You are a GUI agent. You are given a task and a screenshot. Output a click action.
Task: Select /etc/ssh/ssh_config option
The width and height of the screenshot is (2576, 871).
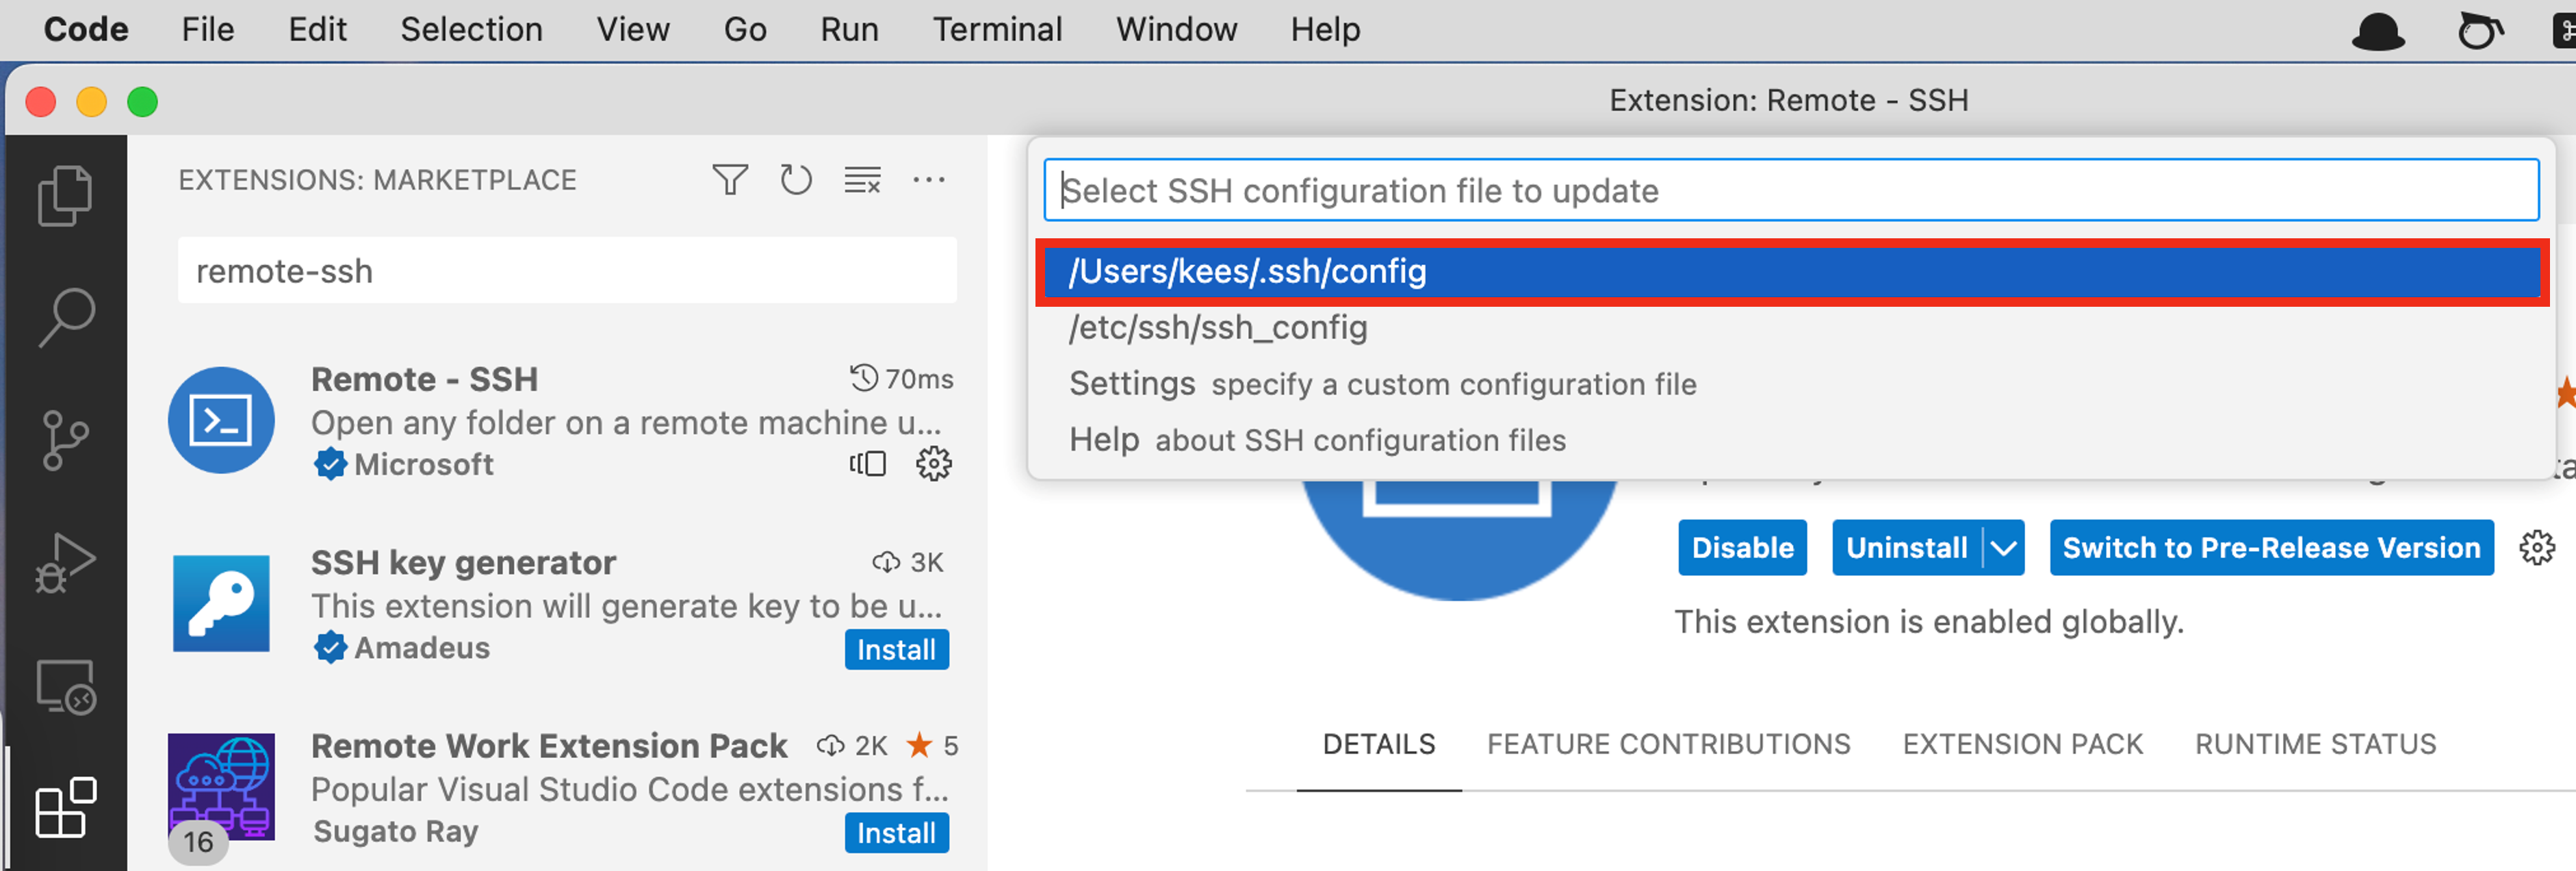1792,328
